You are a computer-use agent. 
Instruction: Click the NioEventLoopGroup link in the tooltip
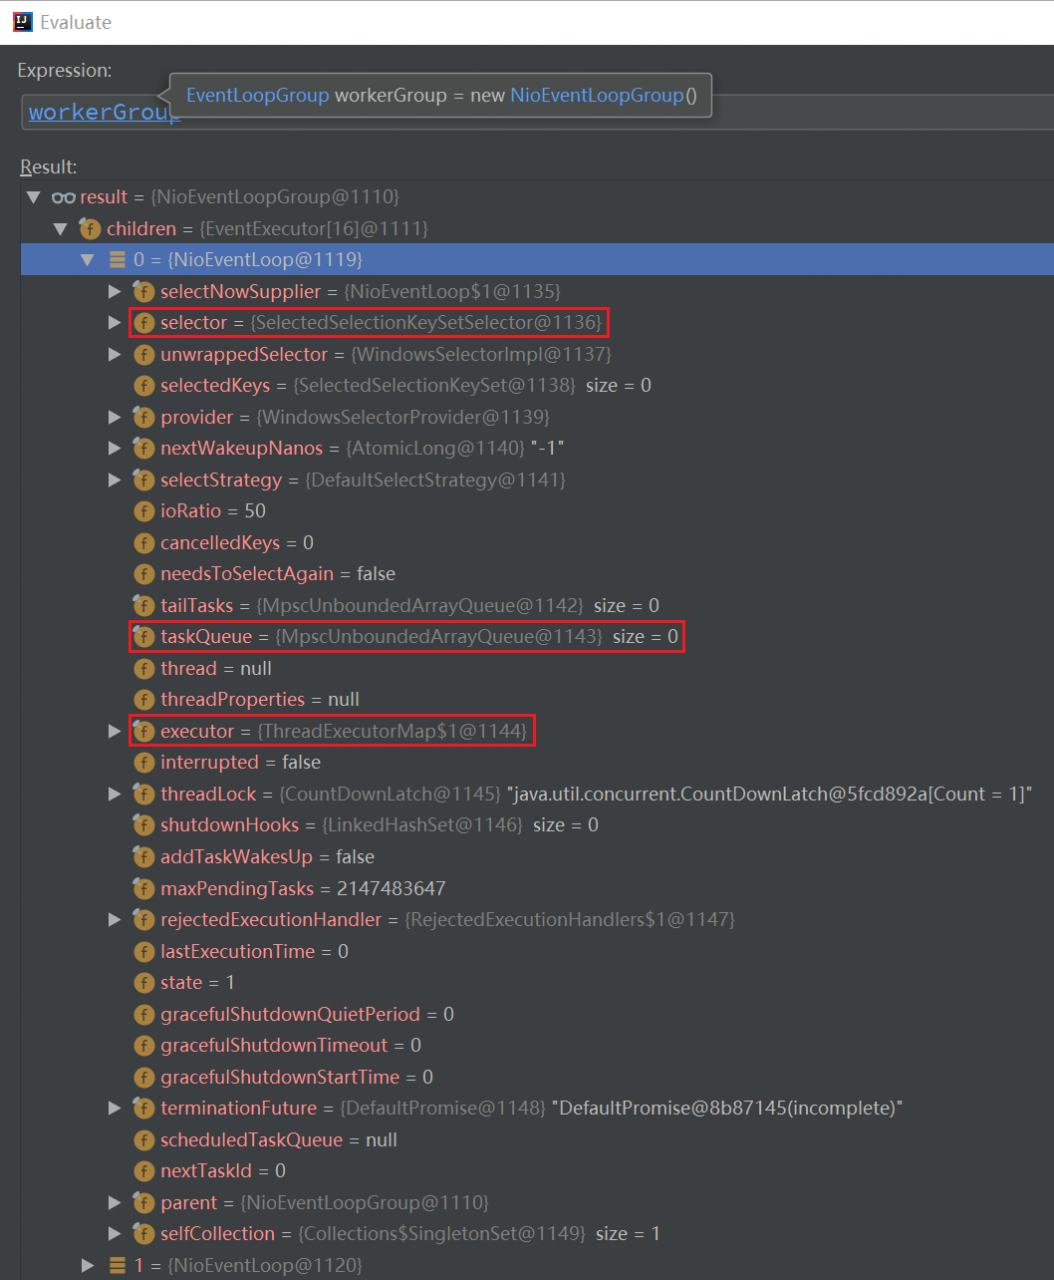click(x=598, y=96)
